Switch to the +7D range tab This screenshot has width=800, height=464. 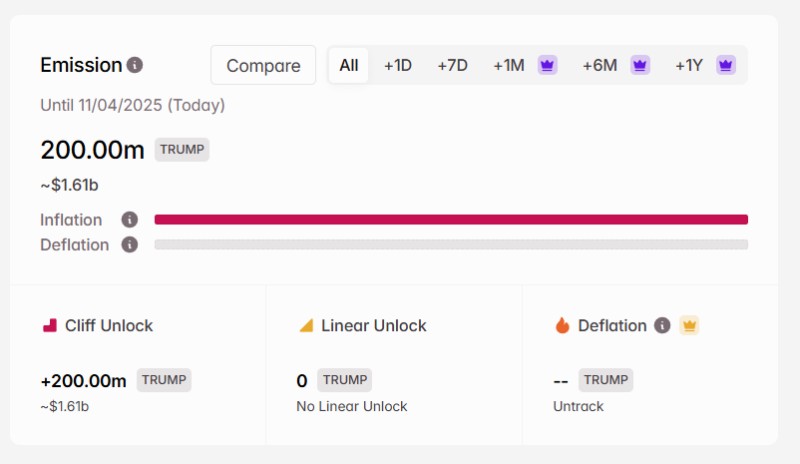(452, 65)
